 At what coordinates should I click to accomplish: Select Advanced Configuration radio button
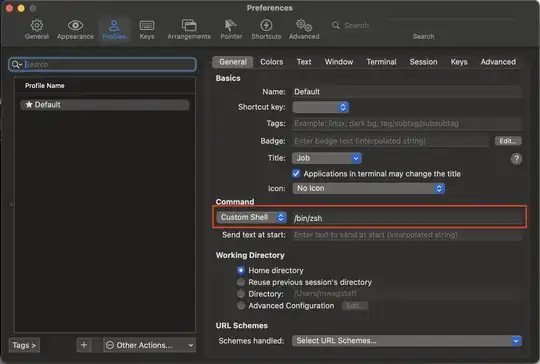[241, 305]
